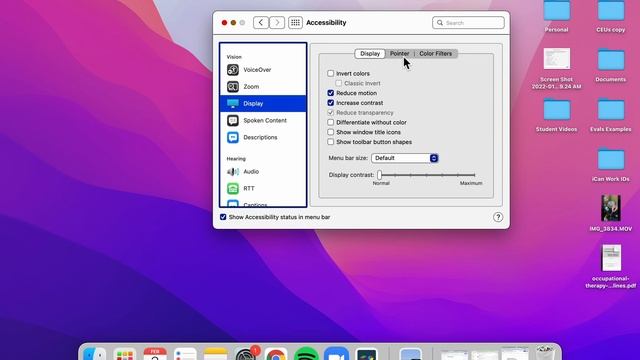Screen dimensions: 640x360
Task: Click the Display contrast slider handle
Action: pos(380,175)
